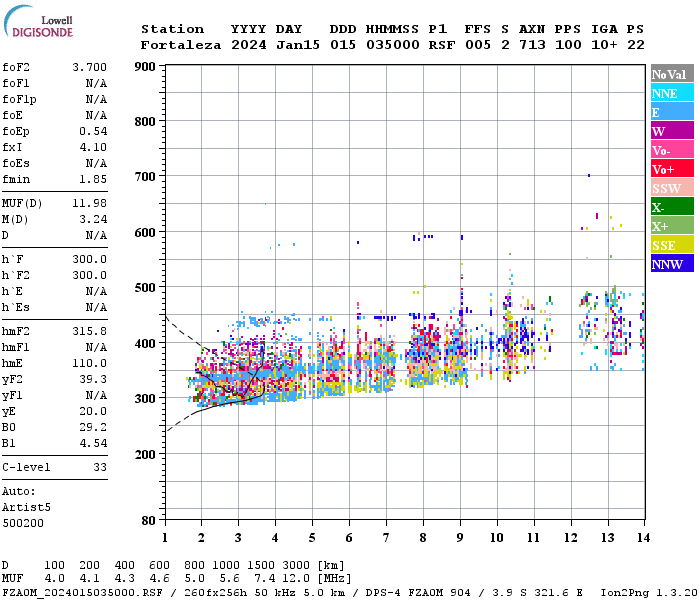This screenshot has width=700, height=600.
Task: Click the 500 km height axis label
Action: [x=145, y=288]
